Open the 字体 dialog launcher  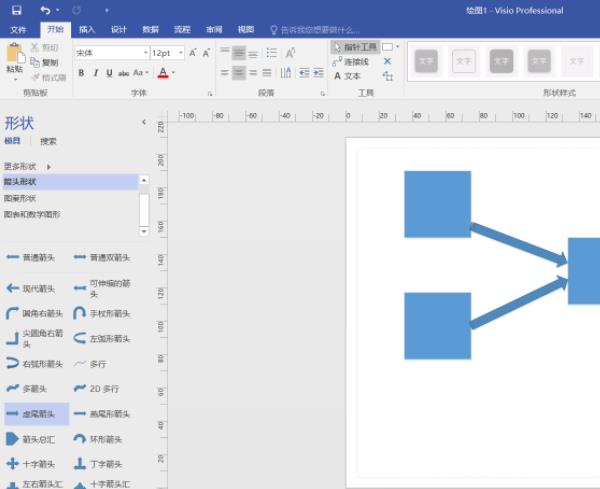pyautogui.click(x=210, y=93)
